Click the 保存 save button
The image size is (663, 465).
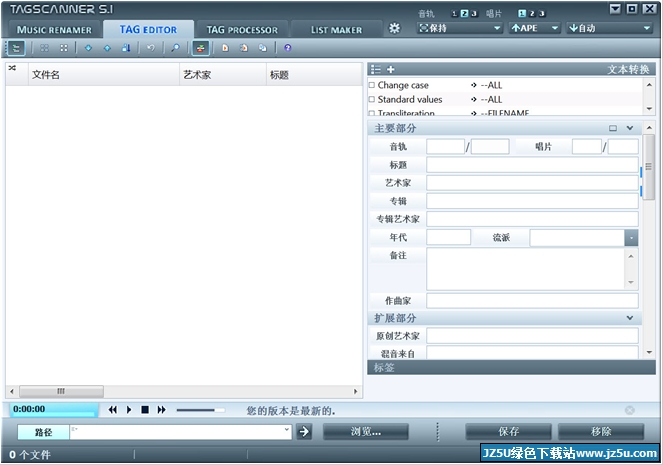(509, 432)
